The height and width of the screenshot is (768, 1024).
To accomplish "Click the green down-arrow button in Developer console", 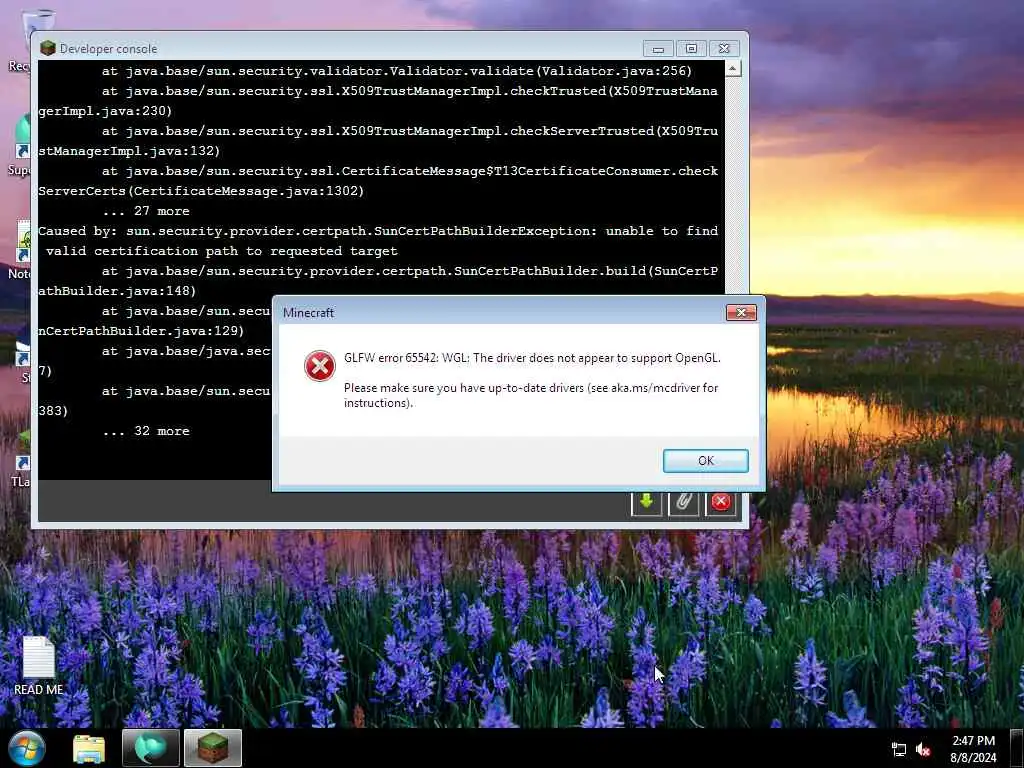I will pyautogui.click(x=647, y=502).
